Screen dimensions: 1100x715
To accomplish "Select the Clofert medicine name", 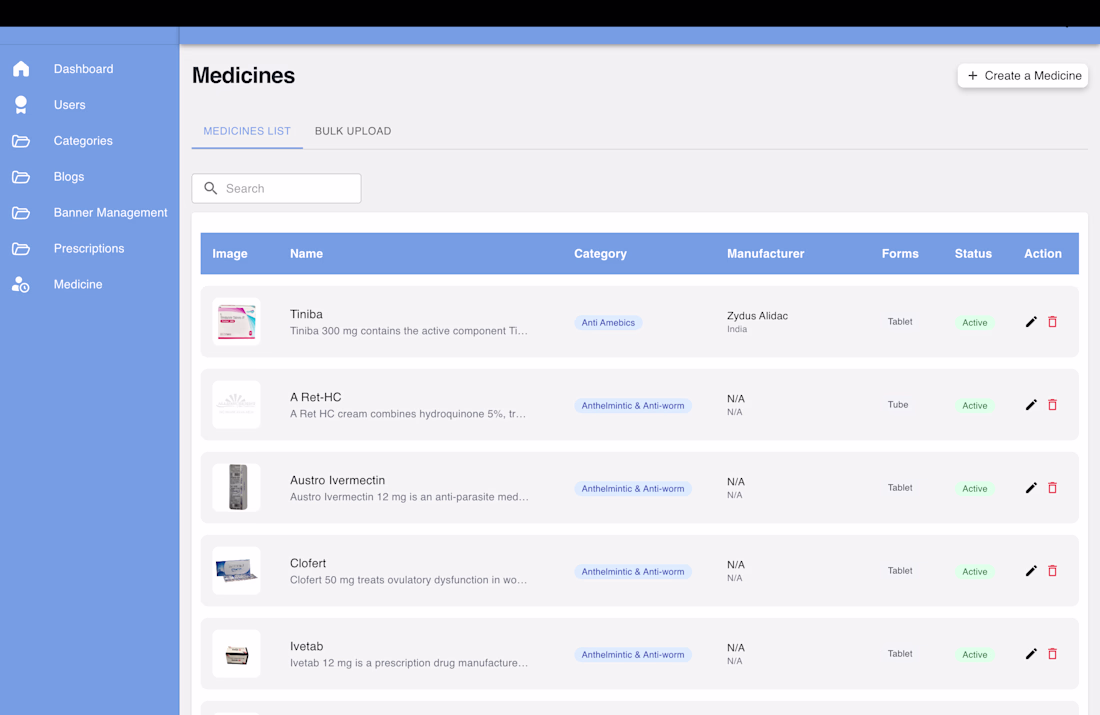I will [x=308, y=563].
